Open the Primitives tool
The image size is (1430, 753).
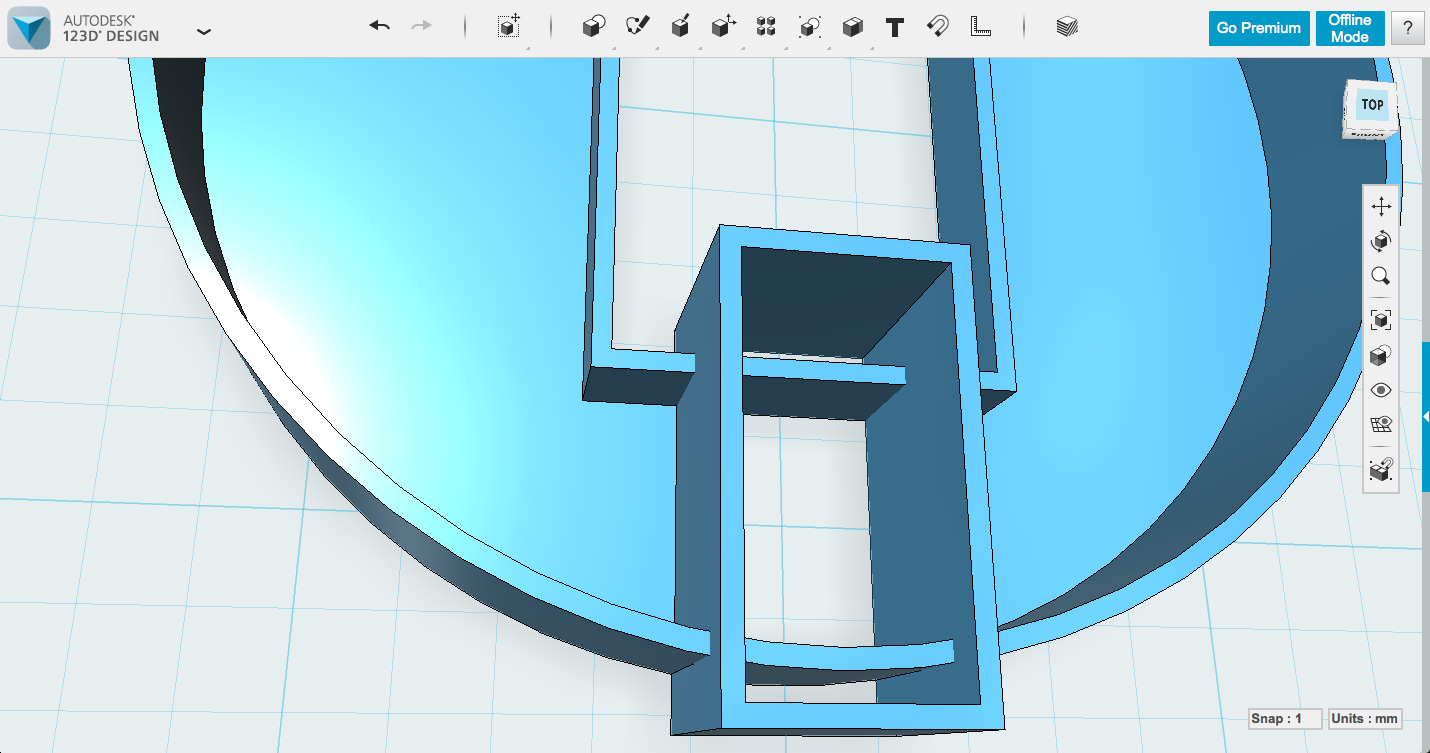point(592,27)
